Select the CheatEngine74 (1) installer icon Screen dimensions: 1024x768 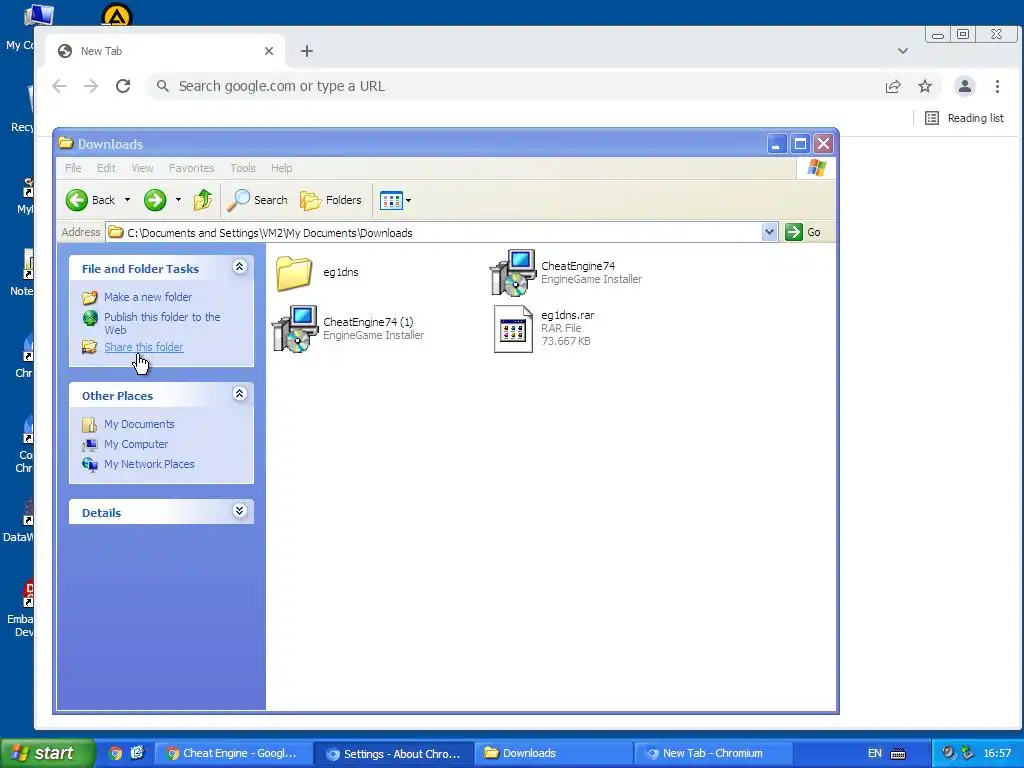click(295, 328)
